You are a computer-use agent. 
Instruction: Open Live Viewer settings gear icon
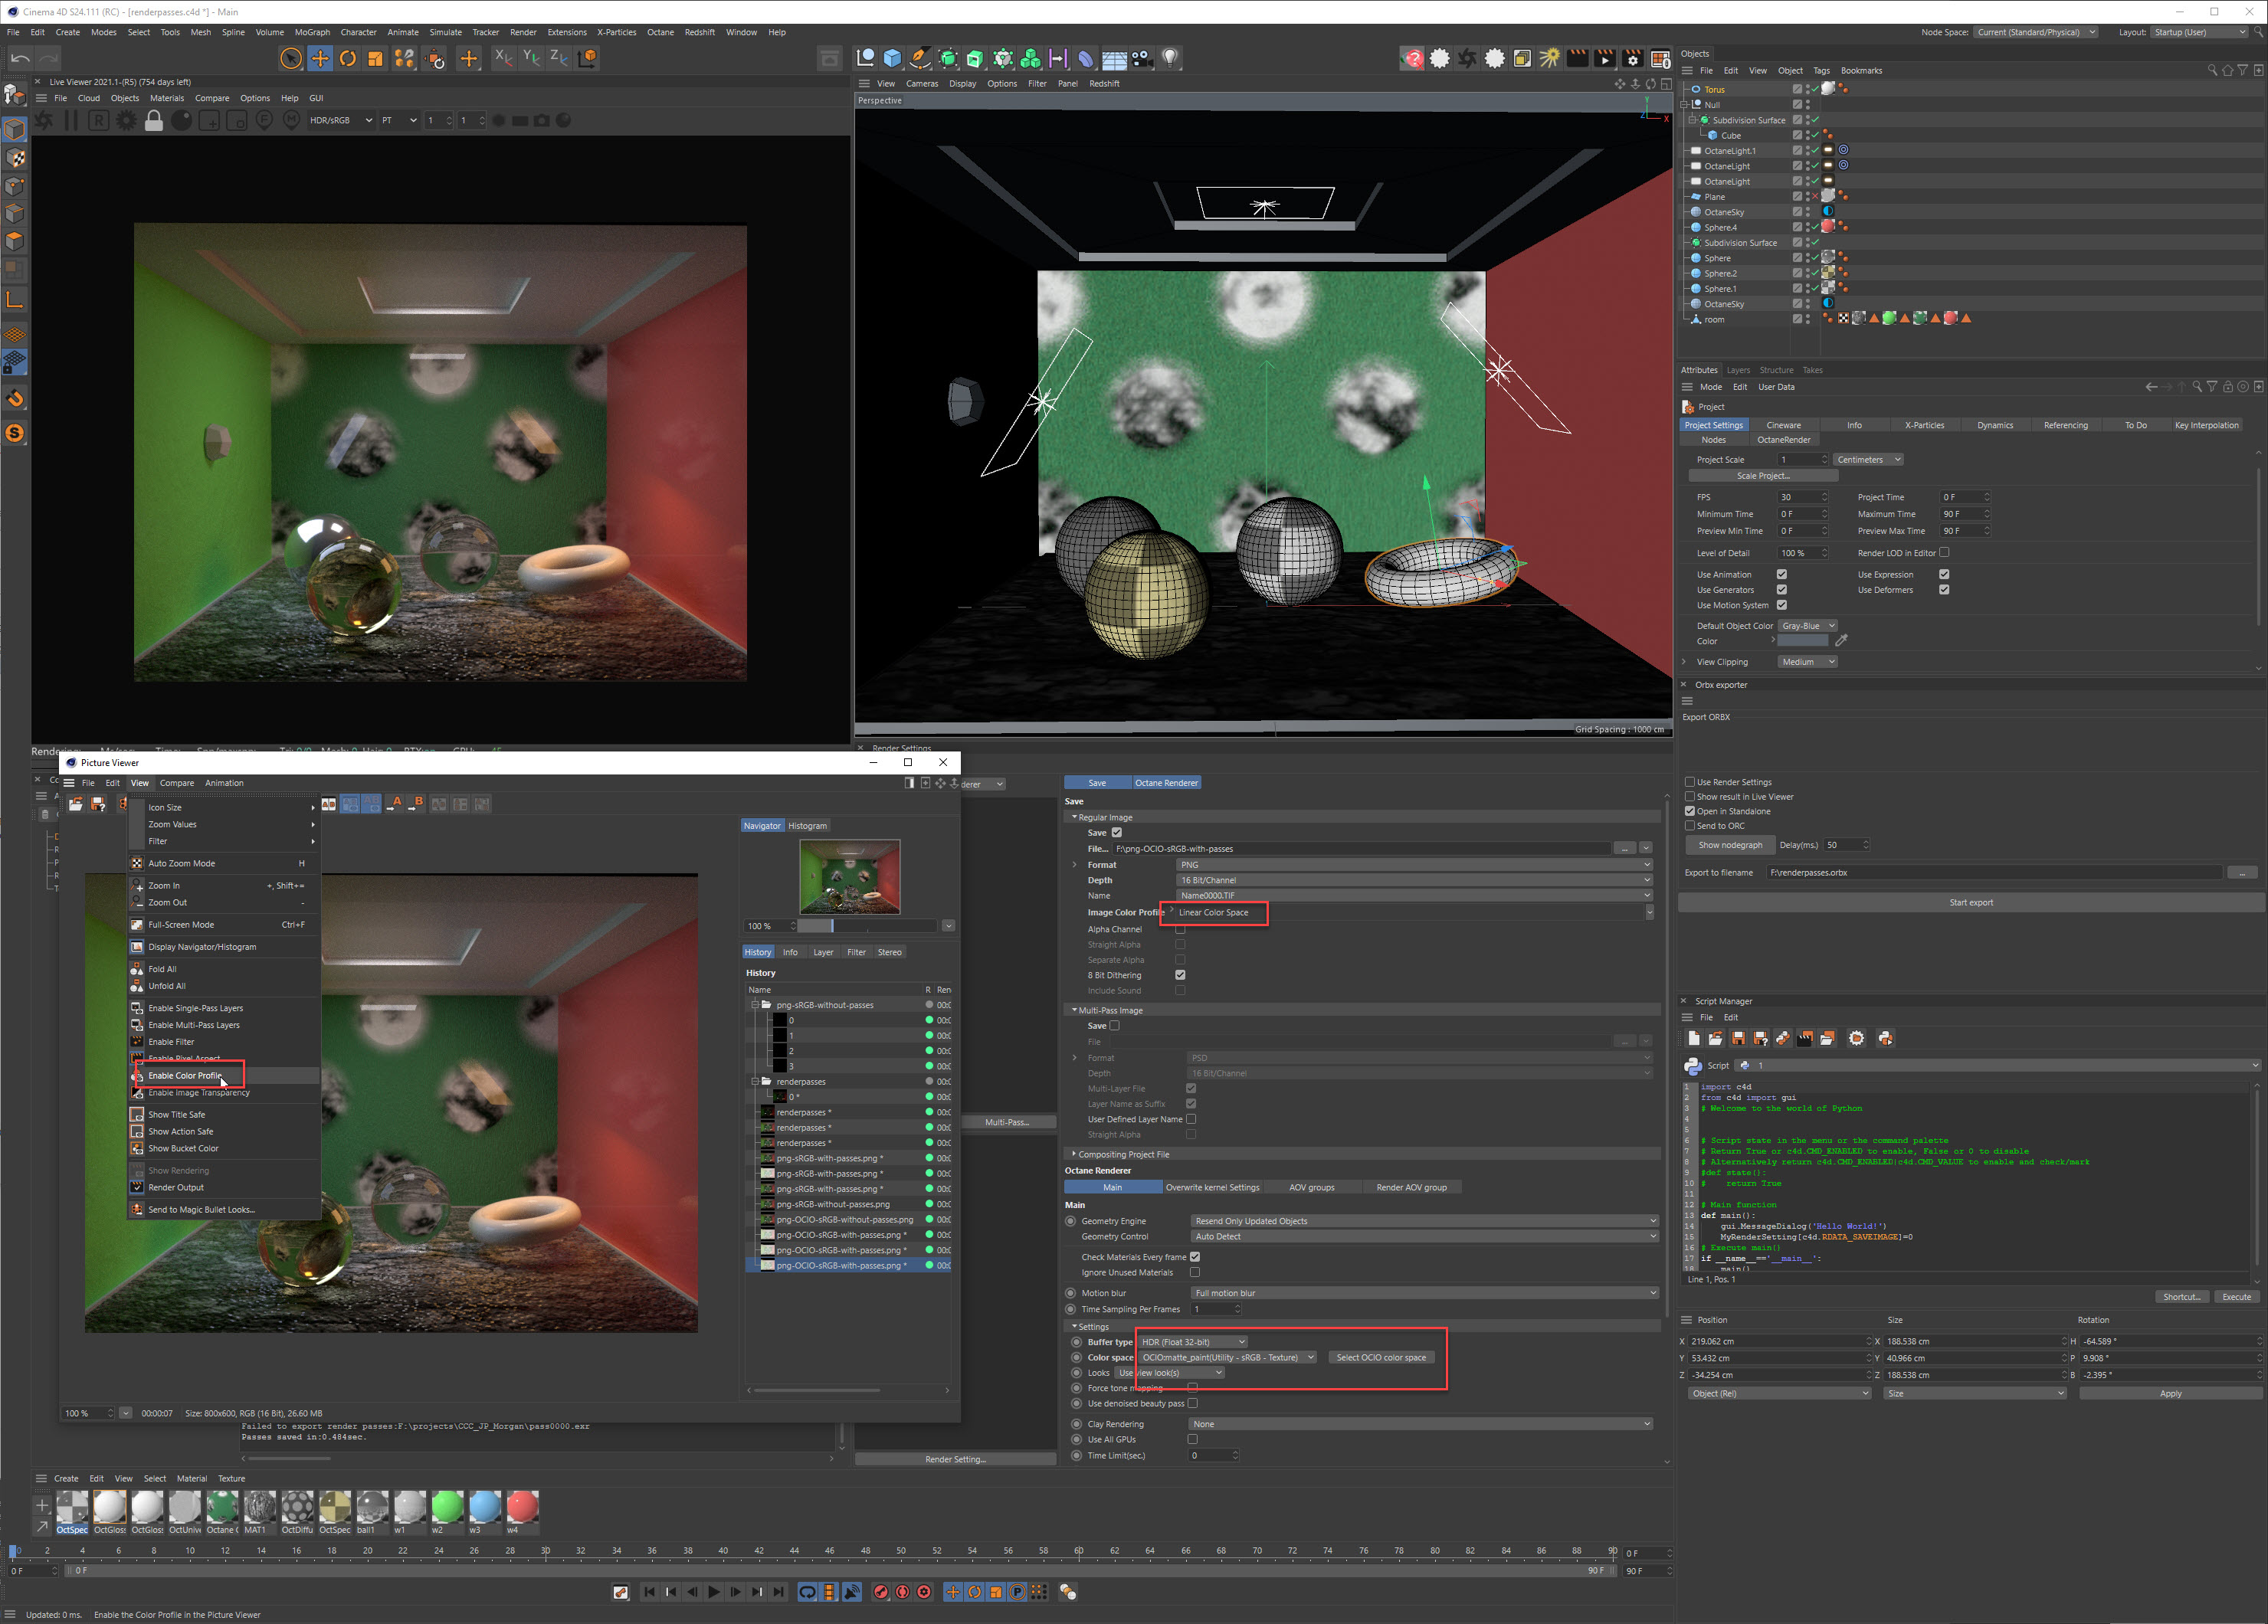pyautogui.click(x=126, y=120)
